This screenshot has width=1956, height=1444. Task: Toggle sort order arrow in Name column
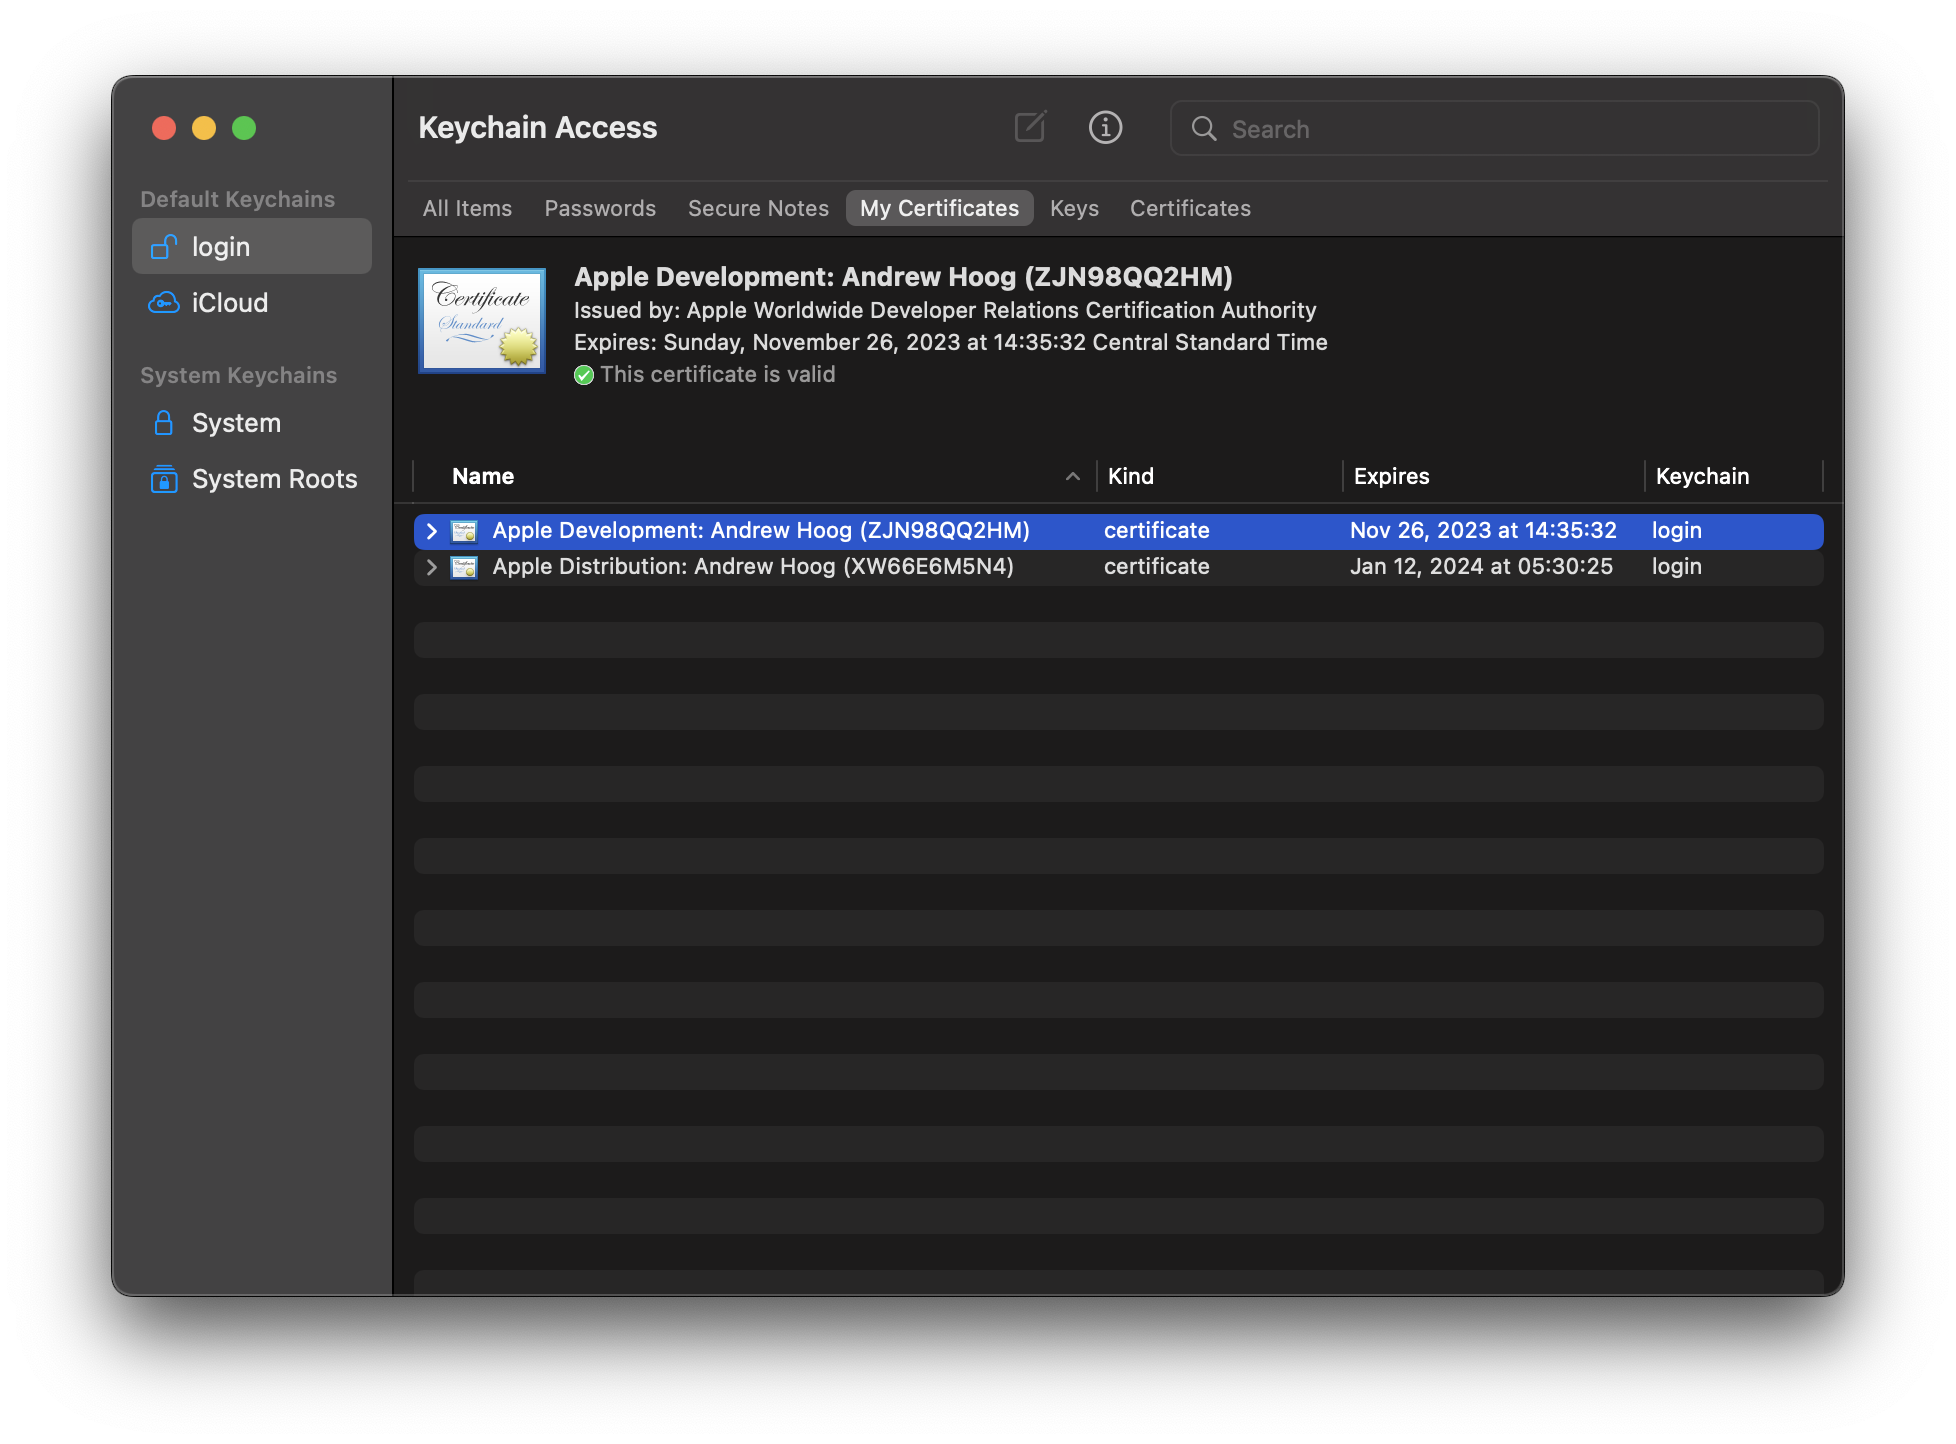tap(1073, 476)
